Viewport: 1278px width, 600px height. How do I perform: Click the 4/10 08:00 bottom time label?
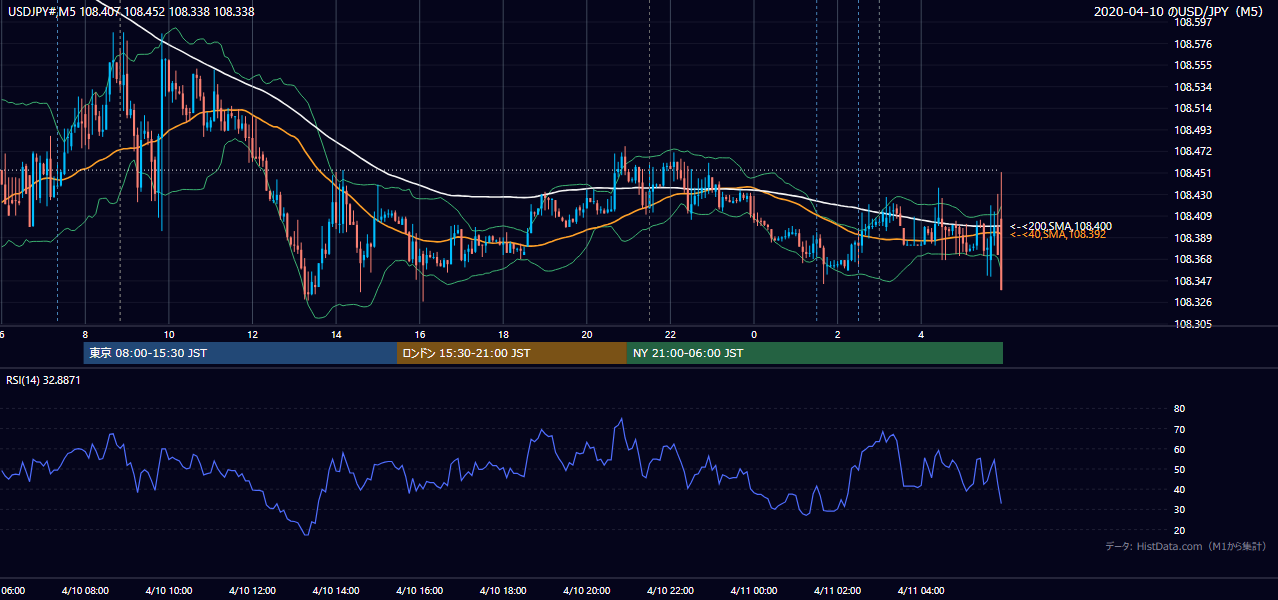click(x=84, y=591)
